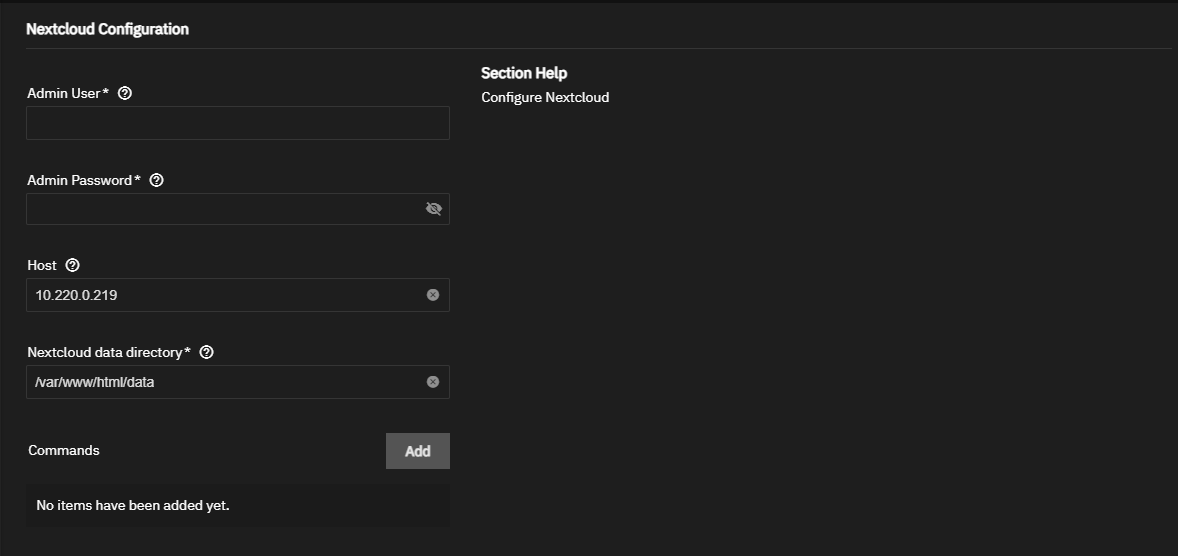
Task: Focus the Admin User text field
Action: point(237,123)
